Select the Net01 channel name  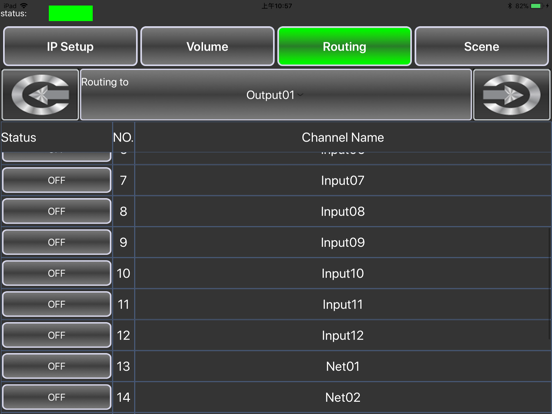343,366
